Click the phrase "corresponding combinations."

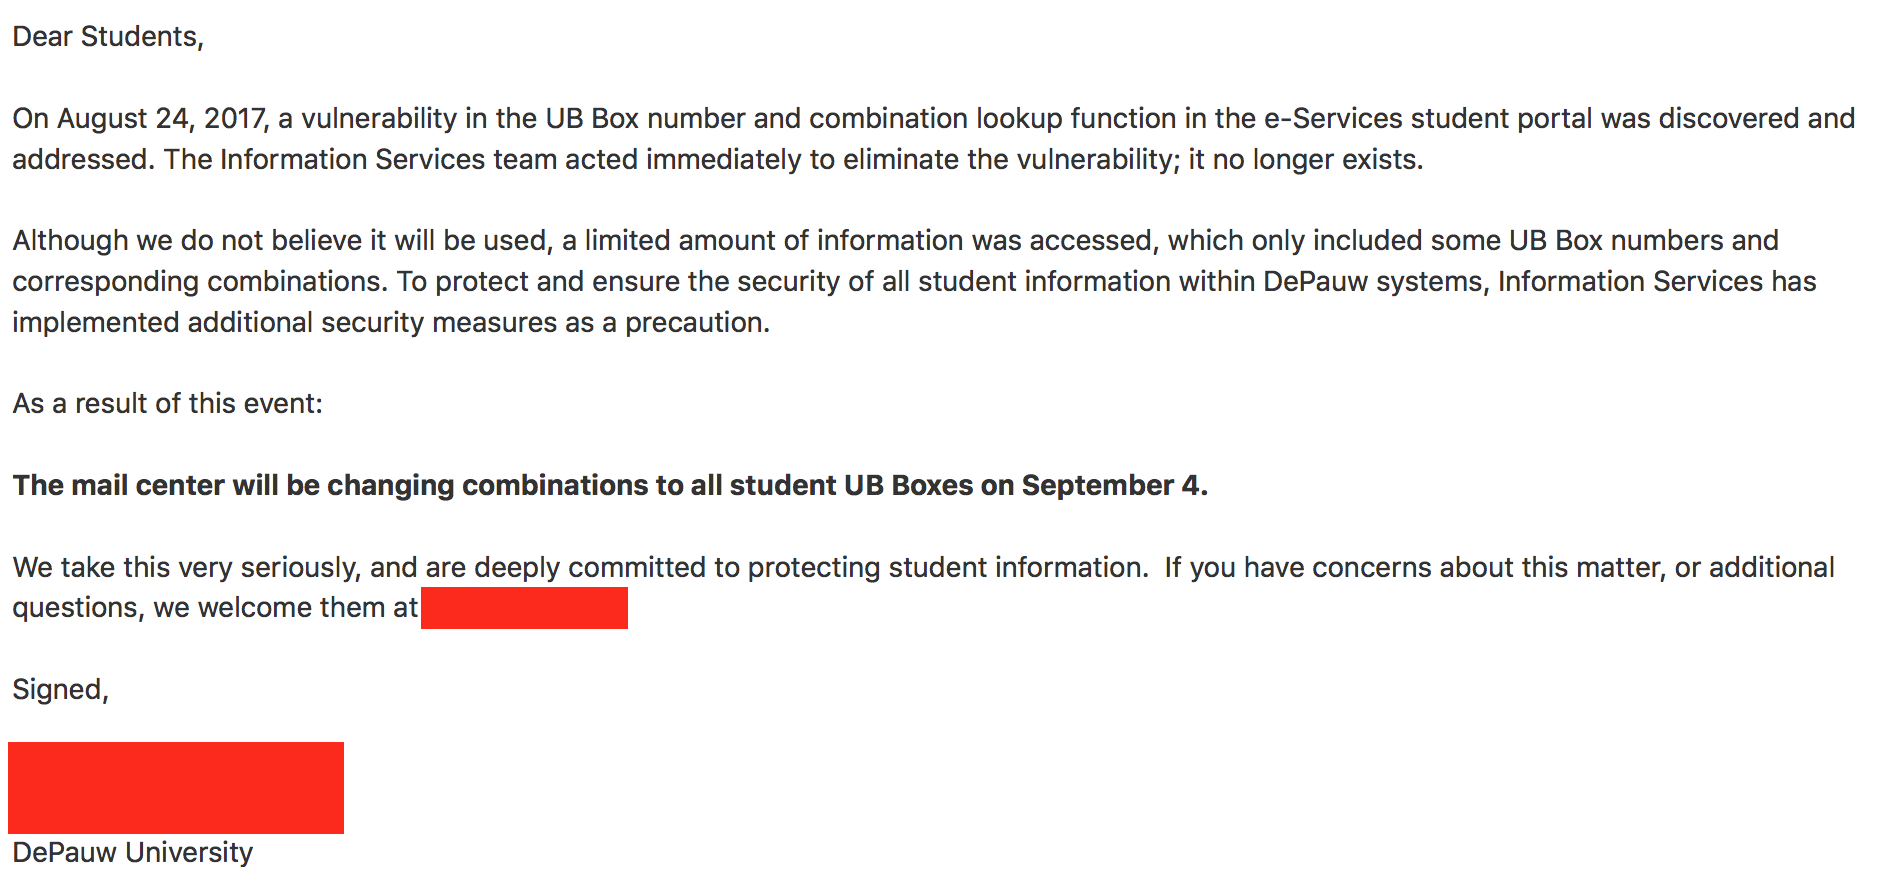[199, 282]
